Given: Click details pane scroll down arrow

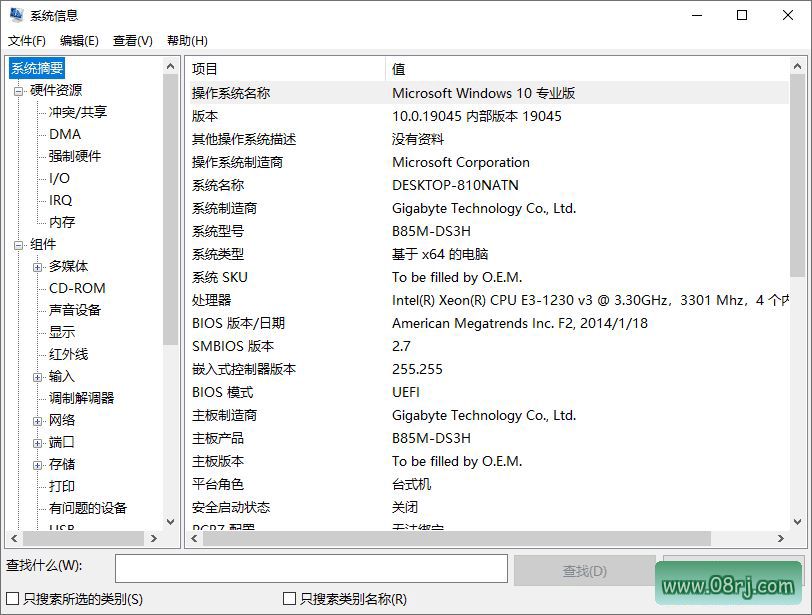Looking at the screenshot, I should click(x=798, y=522).
